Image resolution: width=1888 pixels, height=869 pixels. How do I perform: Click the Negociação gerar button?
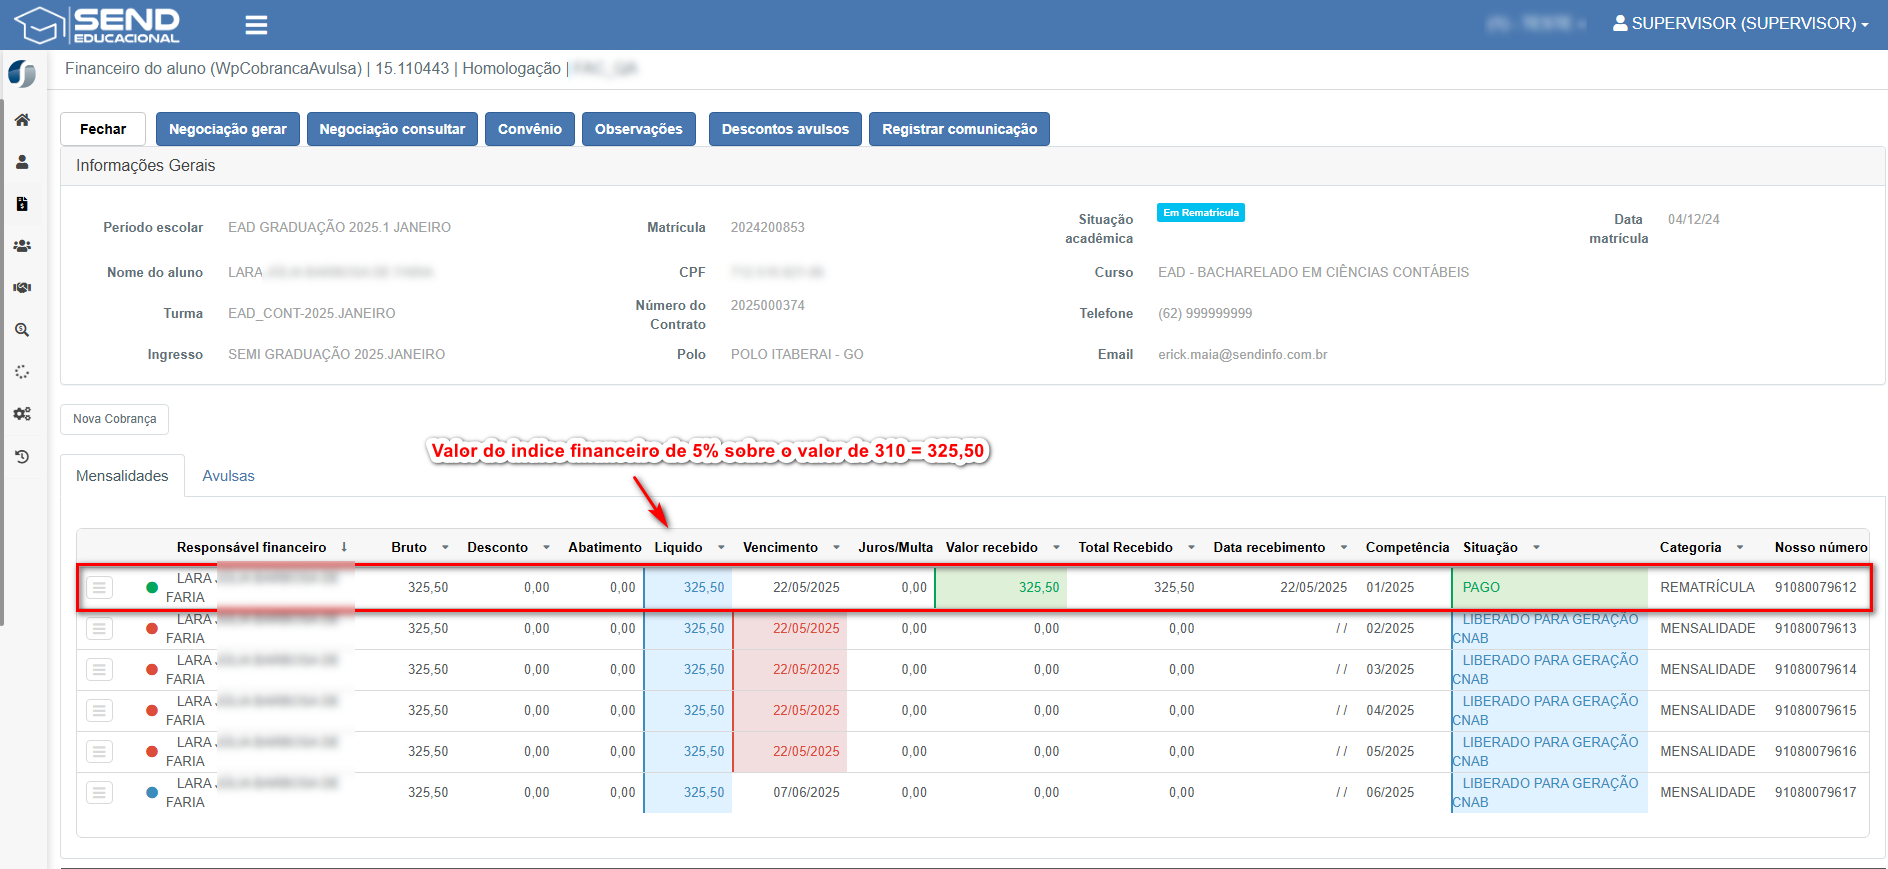click(228, 129)
